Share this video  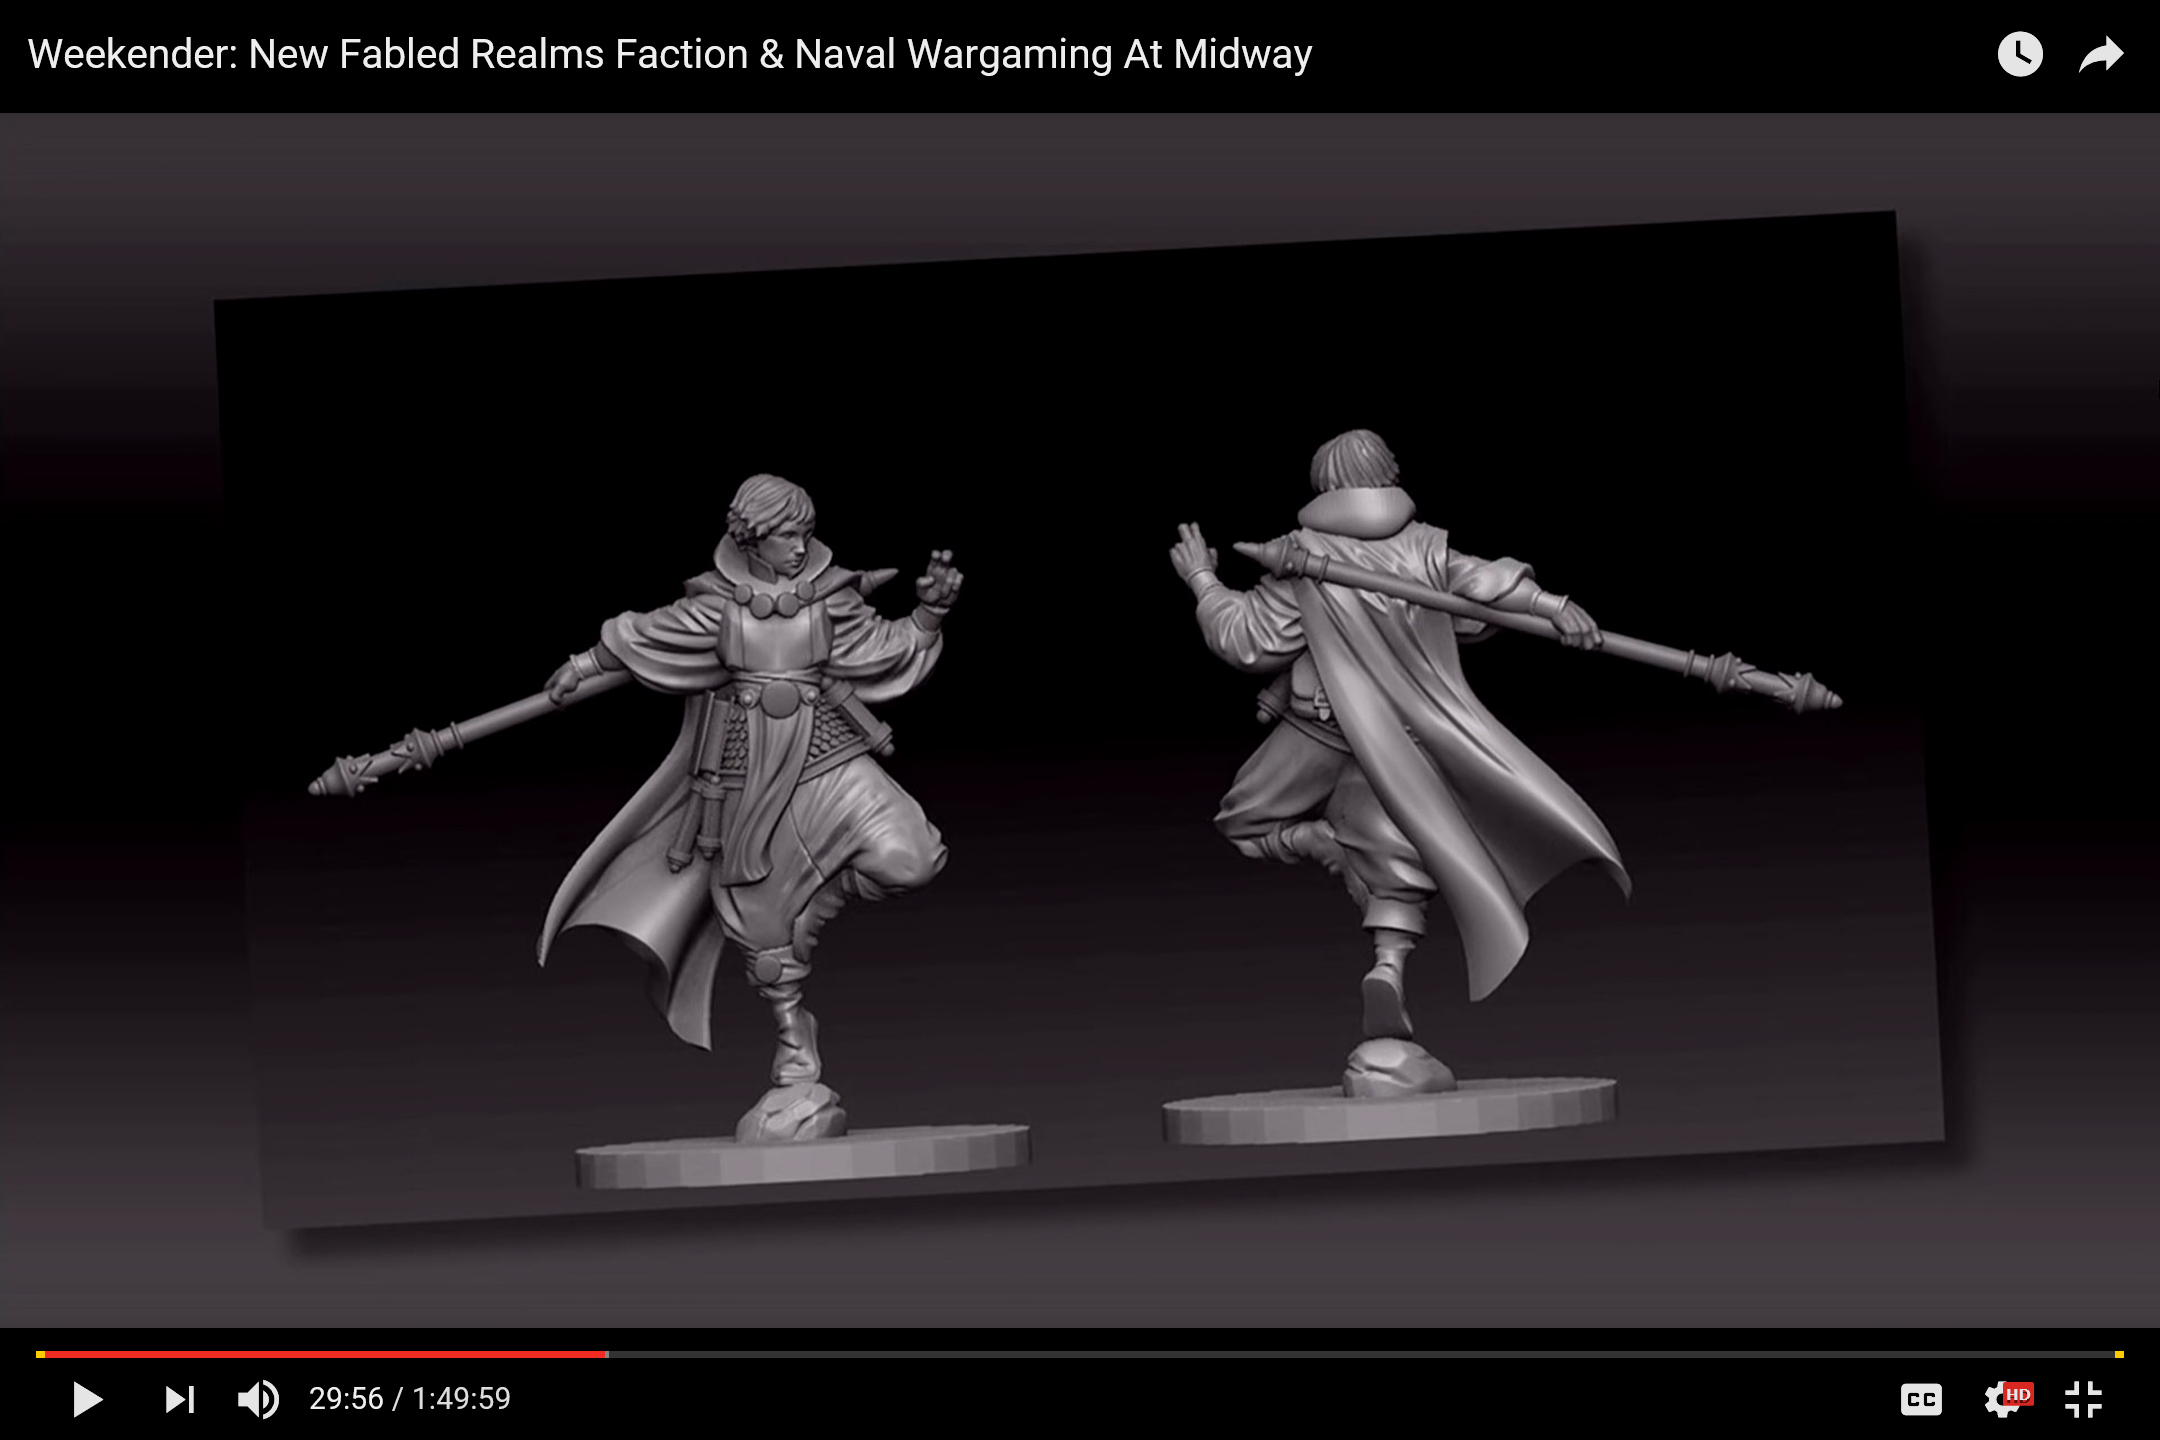[x=2101, y=54]
